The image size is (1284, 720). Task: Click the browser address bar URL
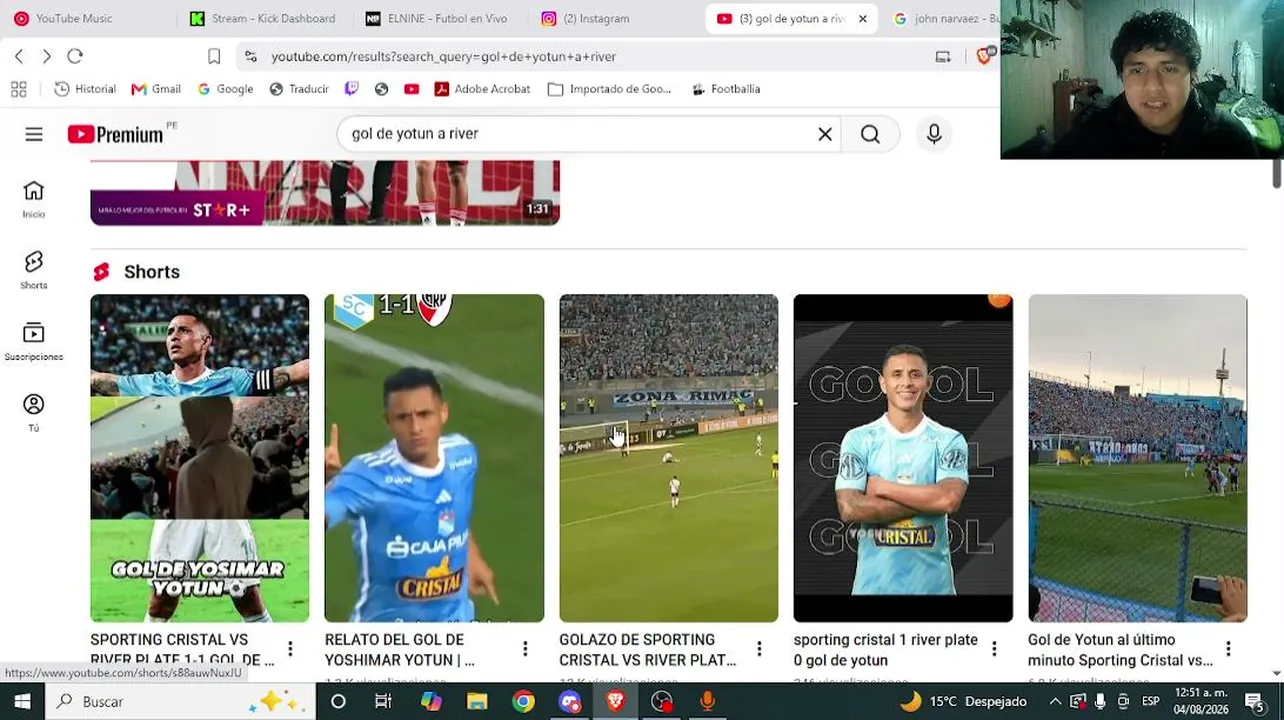click(444, 56)
